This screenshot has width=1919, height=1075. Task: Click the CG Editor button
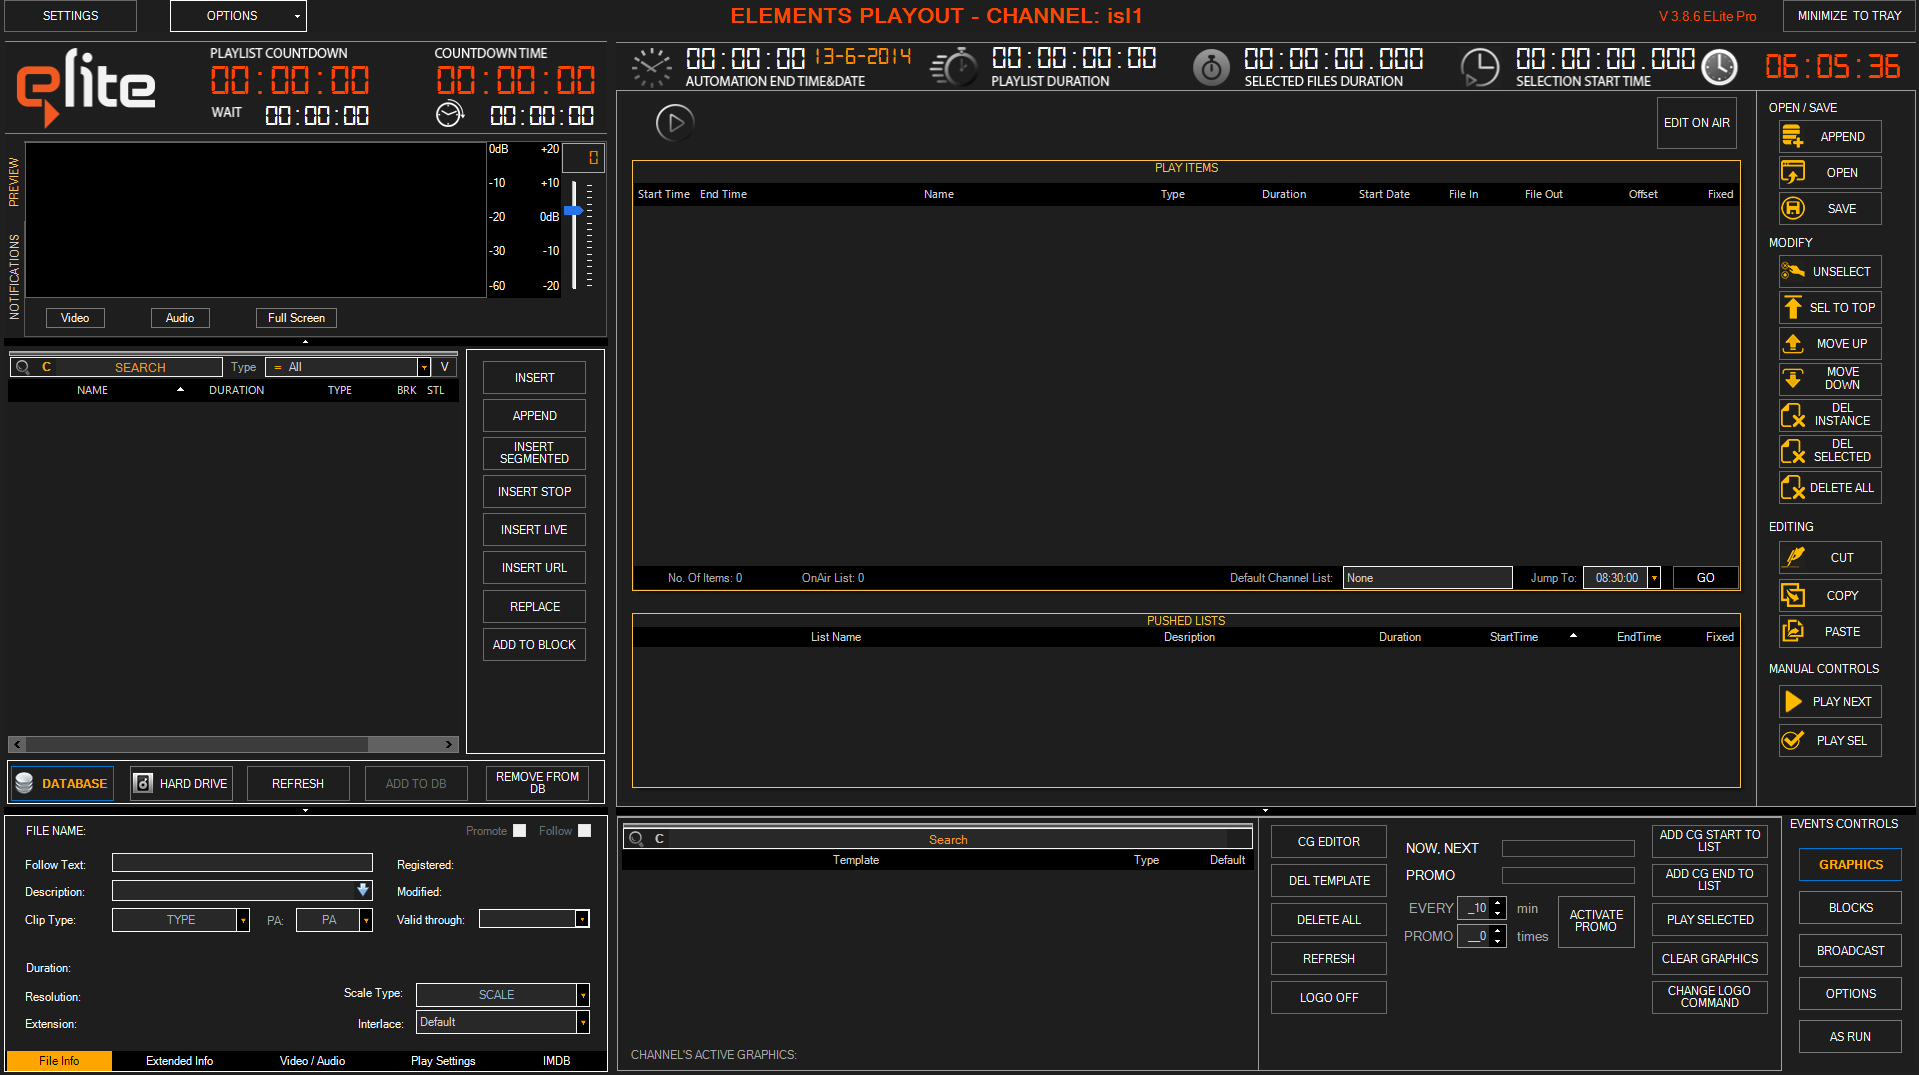click(1328, 842)
